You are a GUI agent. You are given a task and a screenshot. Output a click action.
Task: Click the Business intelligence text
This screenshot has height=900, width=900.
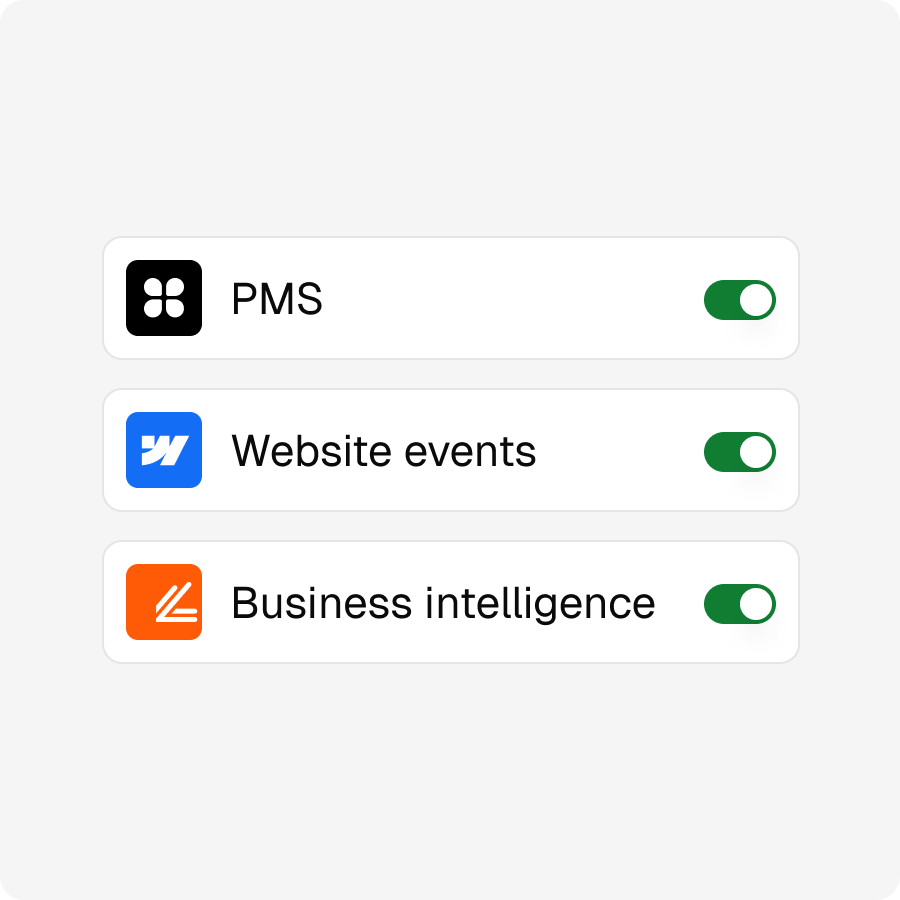[x=442, y=602]
